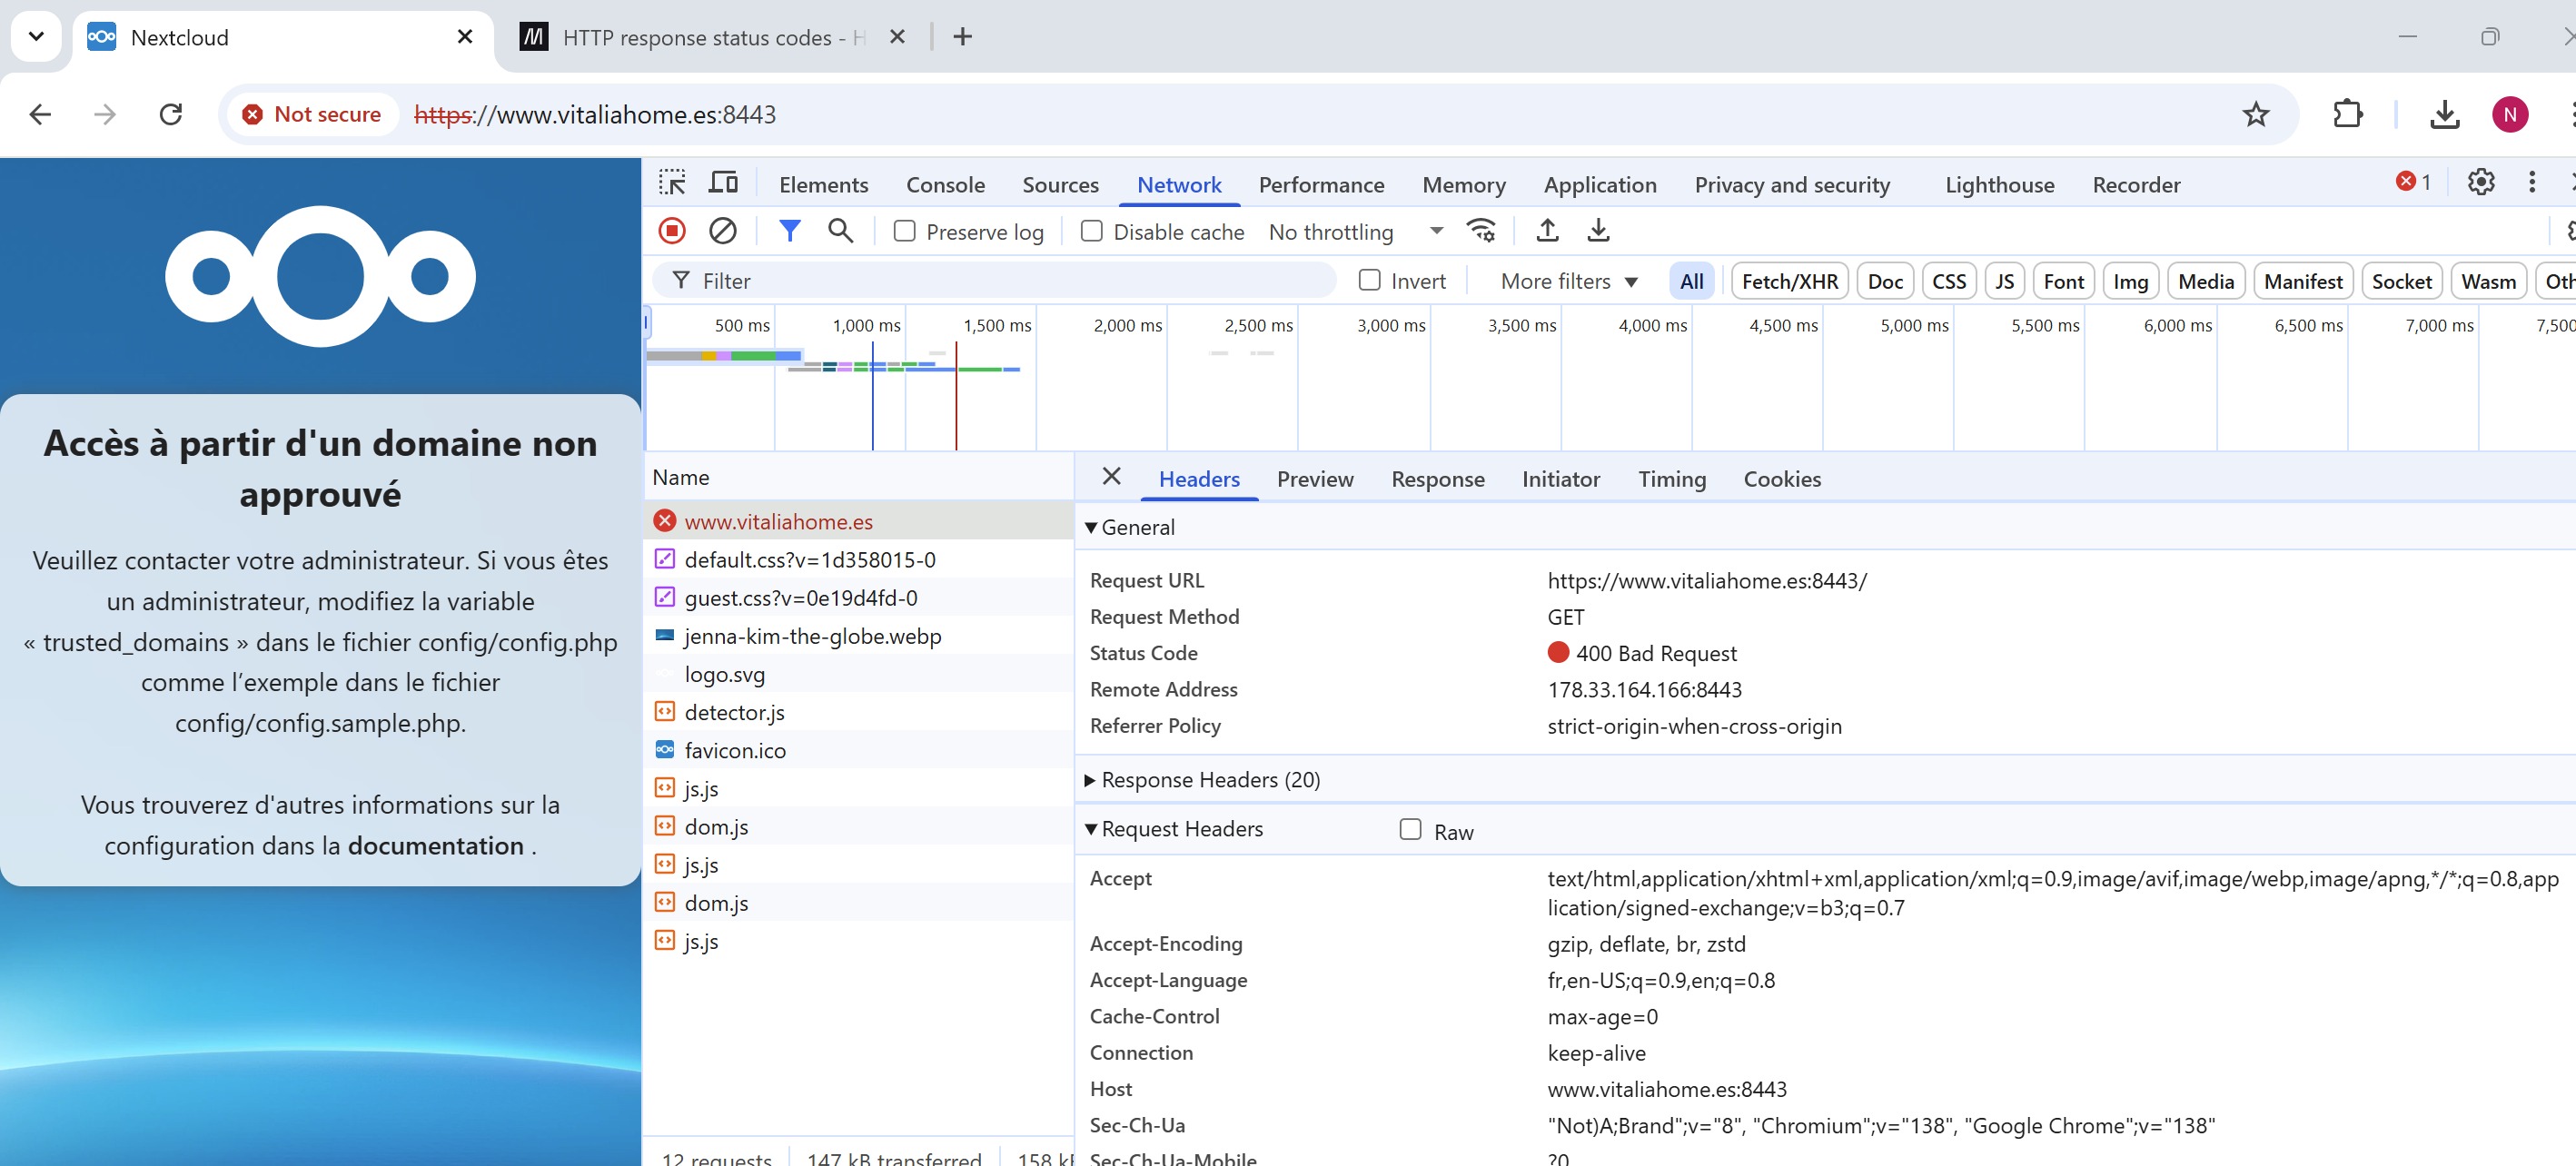
Task: Open the Performance panel
Action: [x=1320, y=184]
